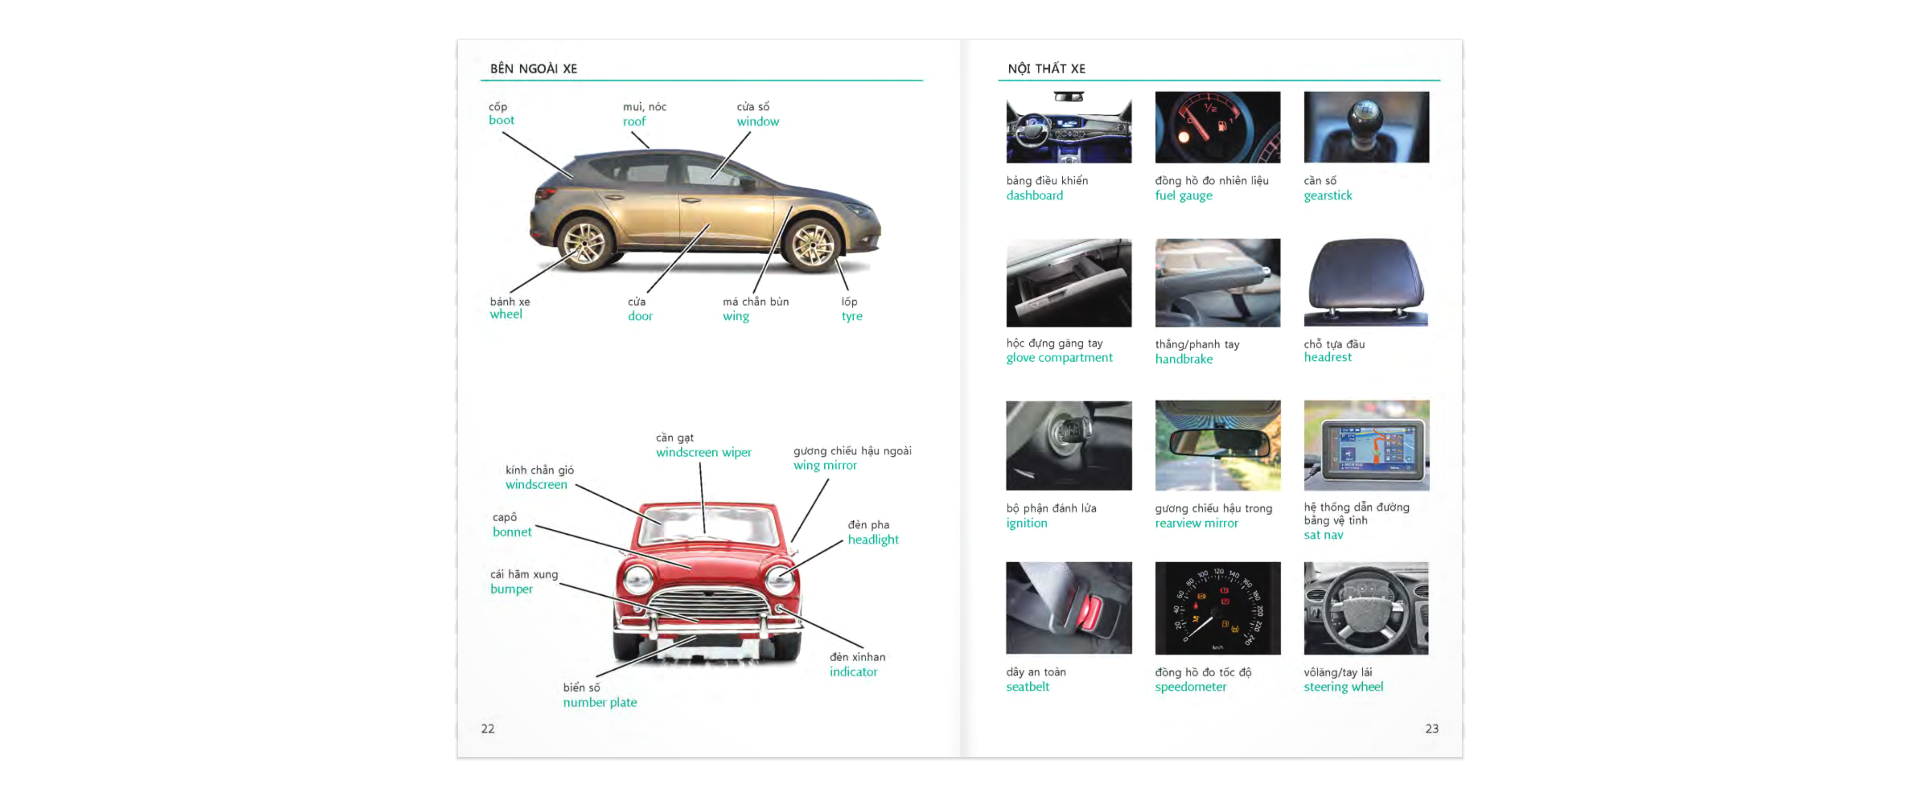This screenshot has width=1920, height=797.
Task: Select the headrest photo
Action: tap(1366, 282)
